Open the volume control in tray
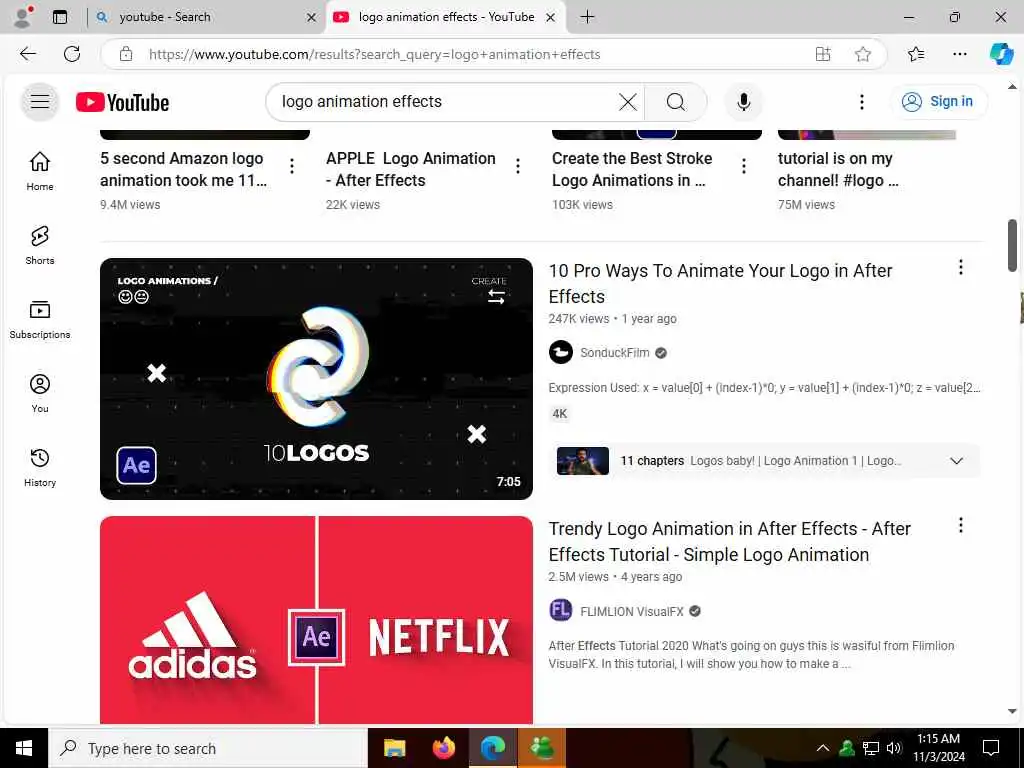Image resolution: width=1024 pixels, height=768 pixels. coord(894,748)
